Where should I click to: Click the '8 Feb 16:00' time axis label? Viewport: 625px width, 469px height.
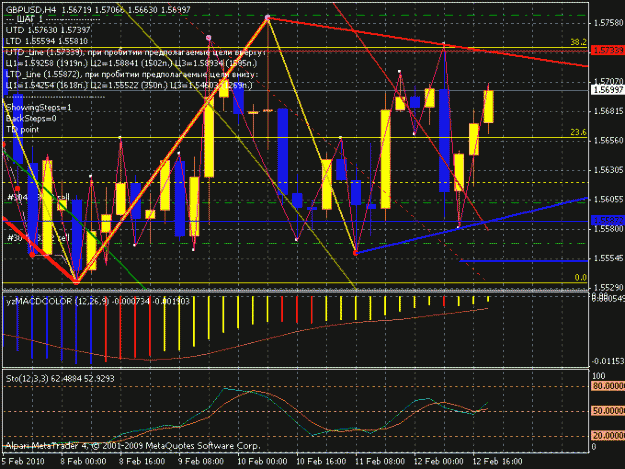142,461
